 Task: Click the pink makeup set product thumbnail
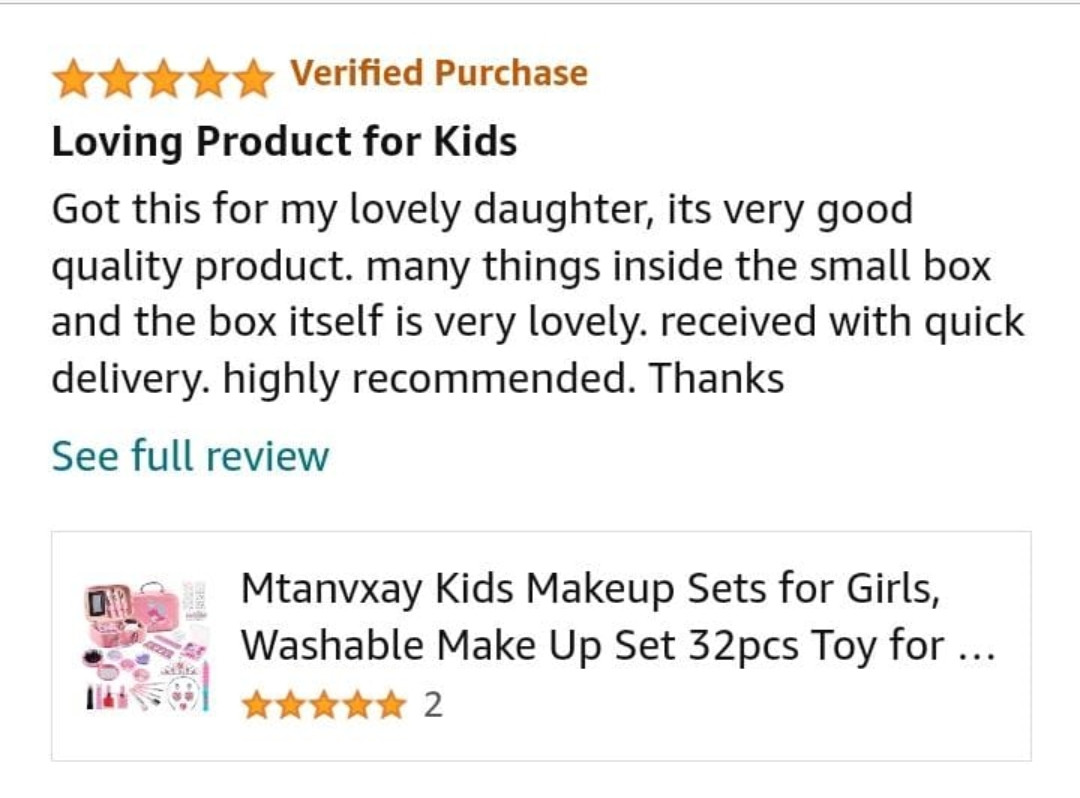tap(147, 646)
